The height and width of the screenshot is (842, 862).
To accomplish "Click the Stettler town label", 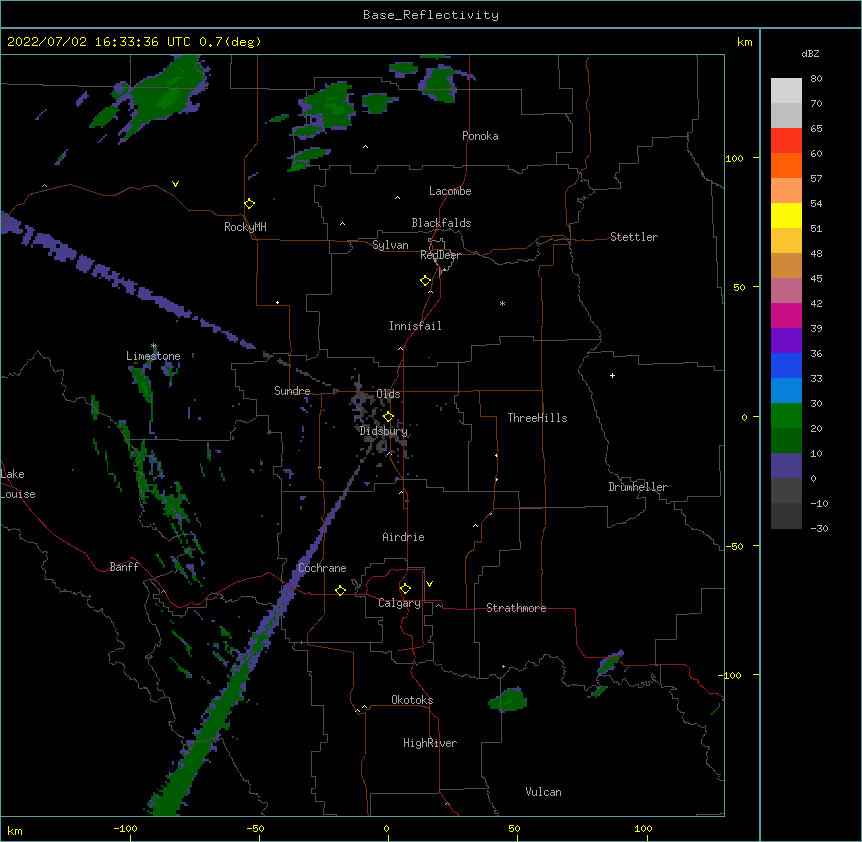I will [634, 237].
